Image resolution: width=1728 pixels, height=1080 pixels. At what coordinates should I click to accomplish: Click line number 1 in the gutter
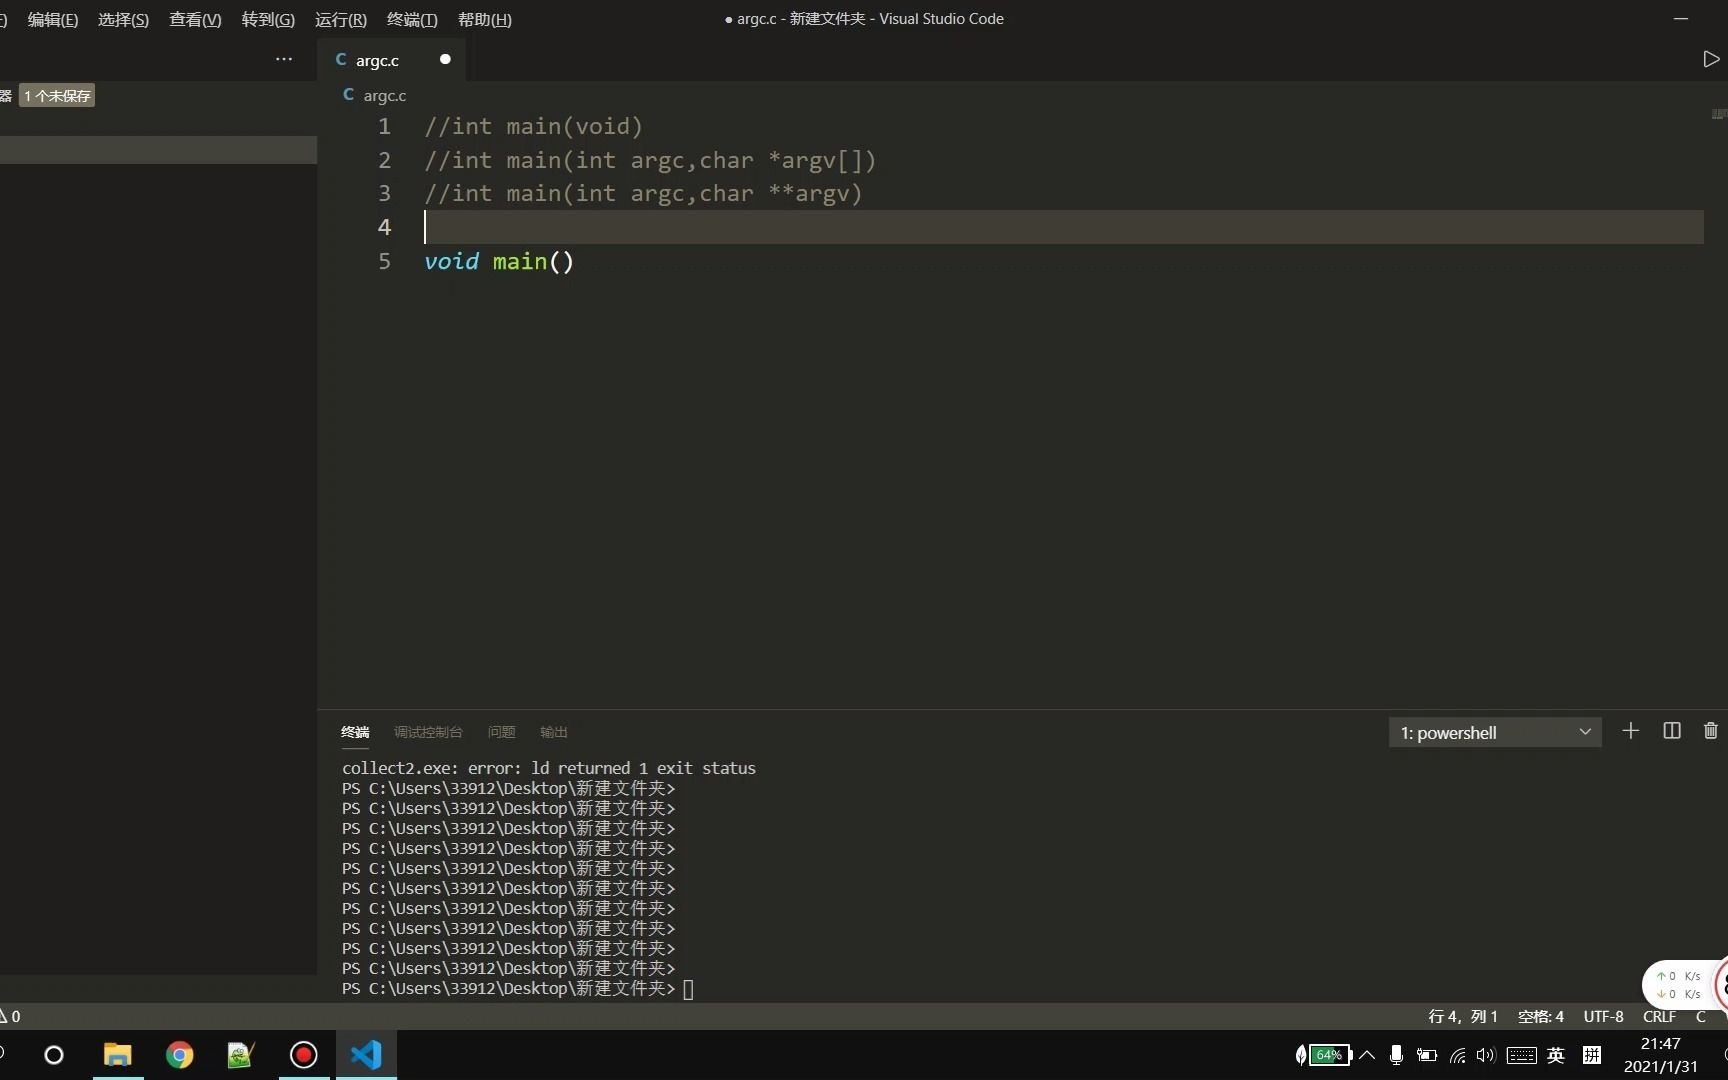tap(384, 126)
